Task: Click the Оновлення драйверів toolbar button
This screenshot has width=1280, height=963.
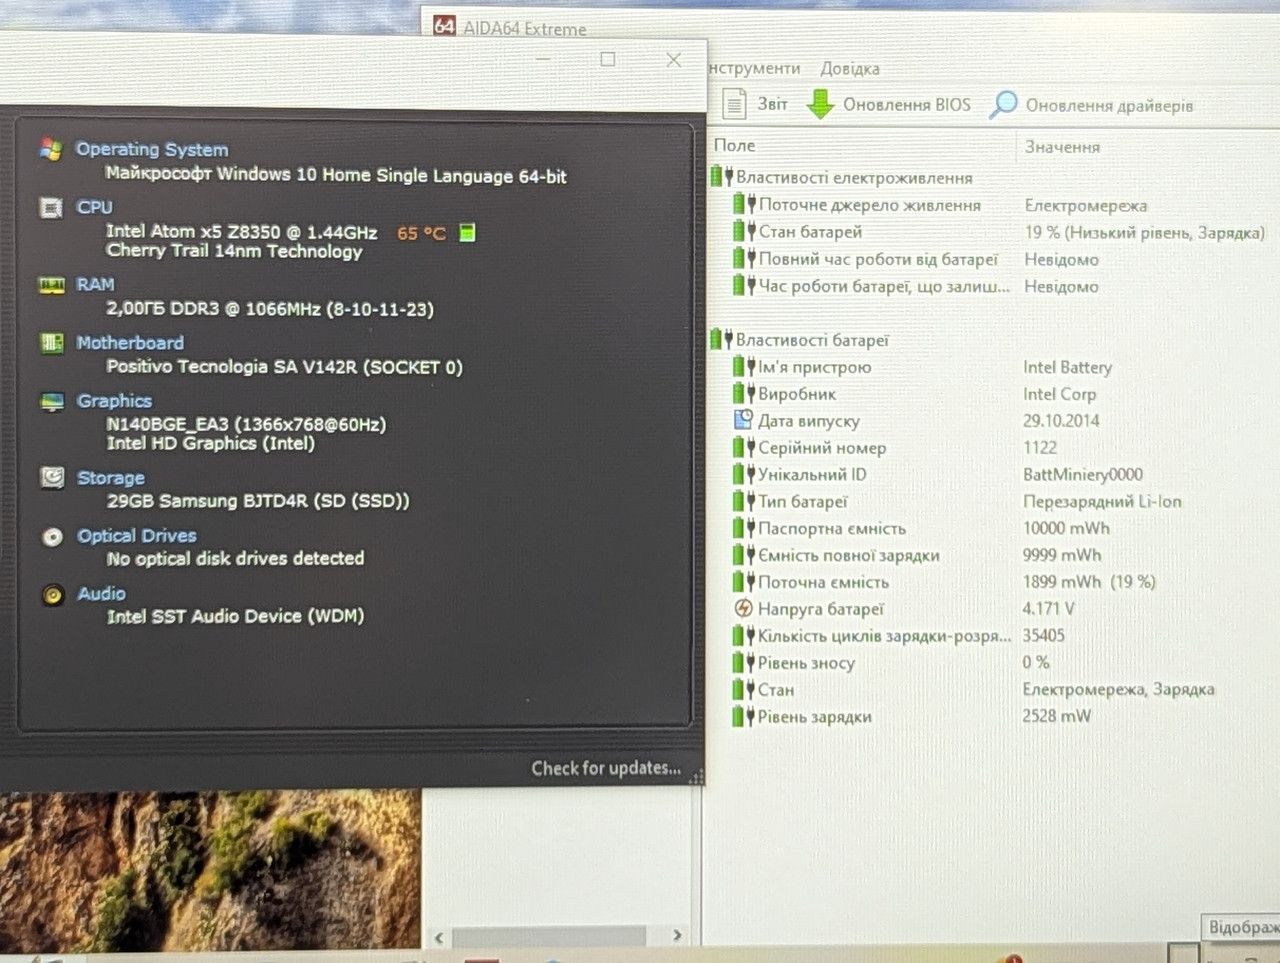Action: (x=1091, y=105)
